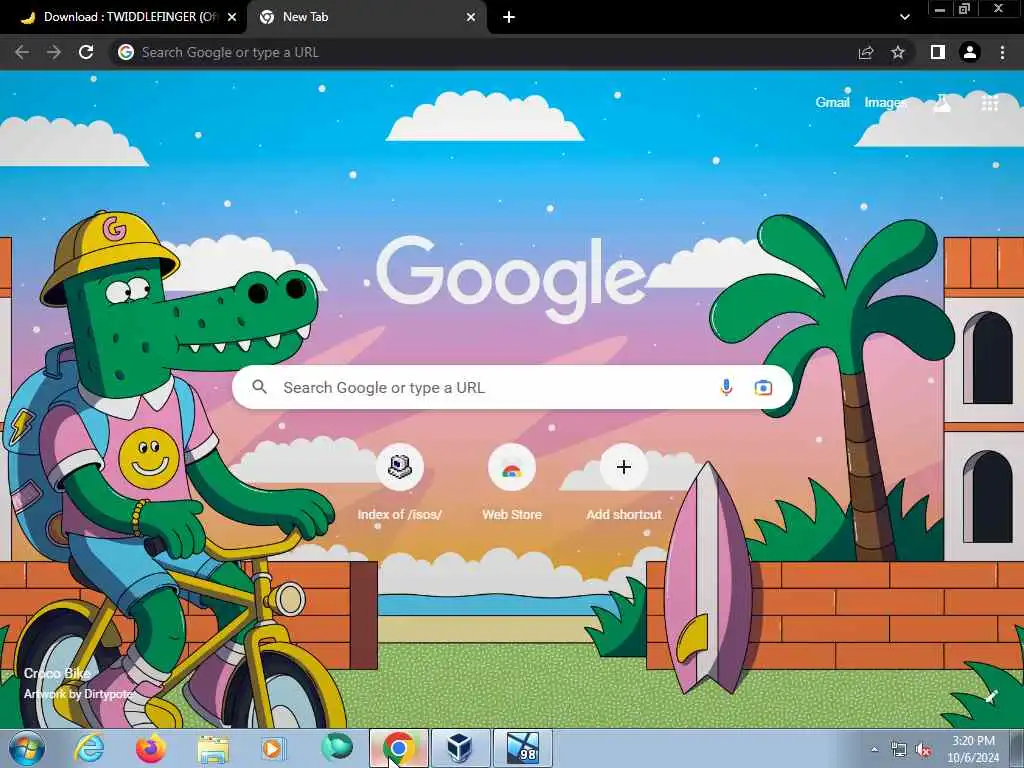
Task: Open the Web Store shortcut
Action: (512, 483)
